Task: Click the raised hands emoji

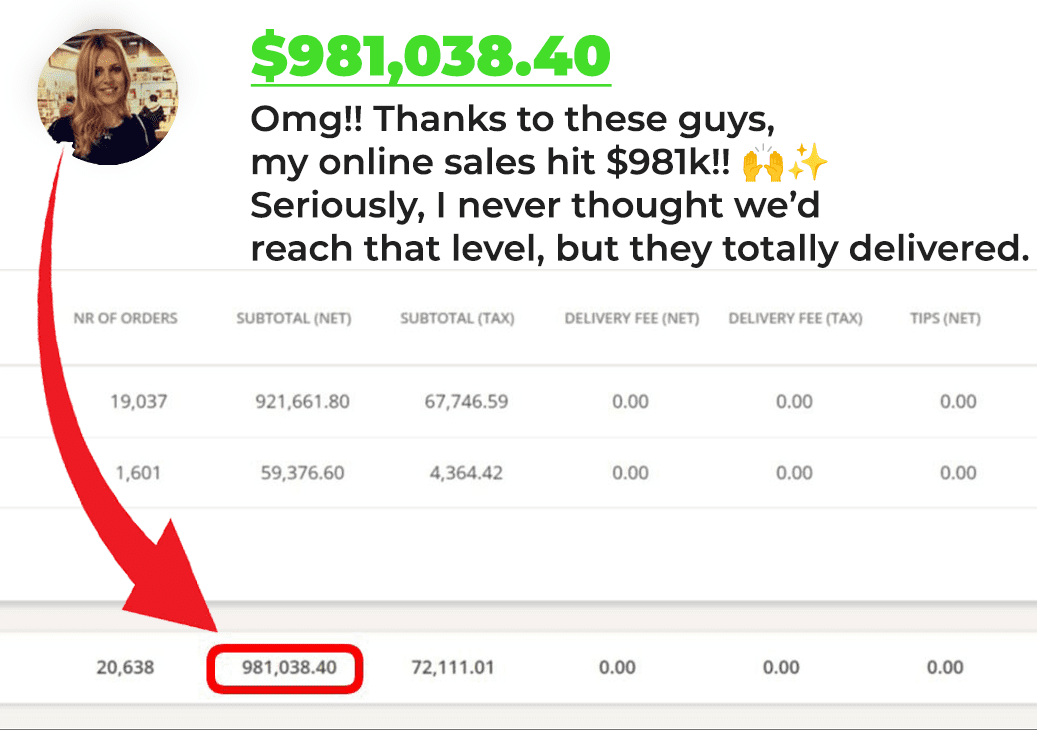Action: 763,163
